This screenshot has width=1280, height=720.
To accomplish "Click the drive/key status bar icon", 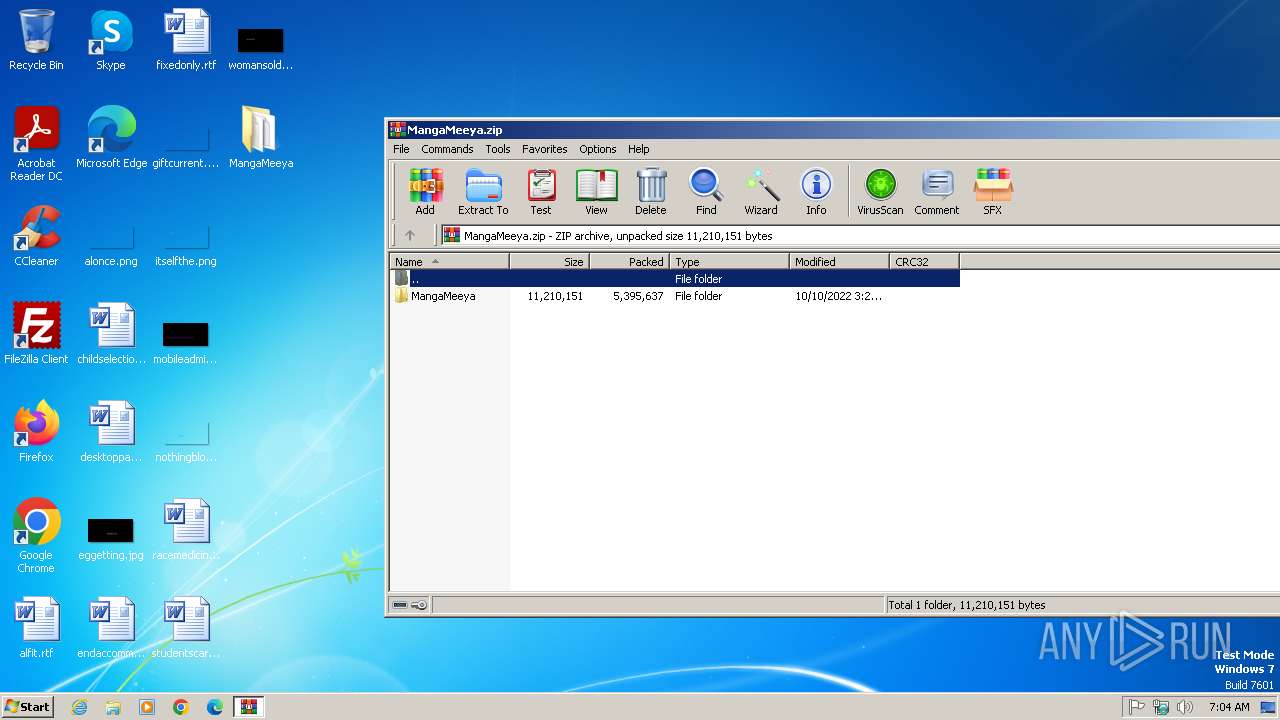I will (410, 605).
